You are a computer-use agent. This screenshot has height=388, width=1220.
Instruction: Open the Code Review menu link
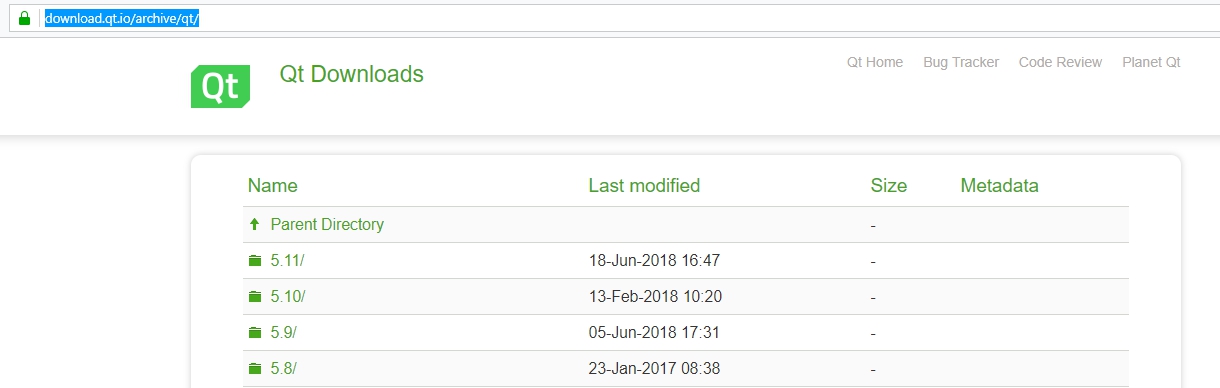(x=1060, y=62)
